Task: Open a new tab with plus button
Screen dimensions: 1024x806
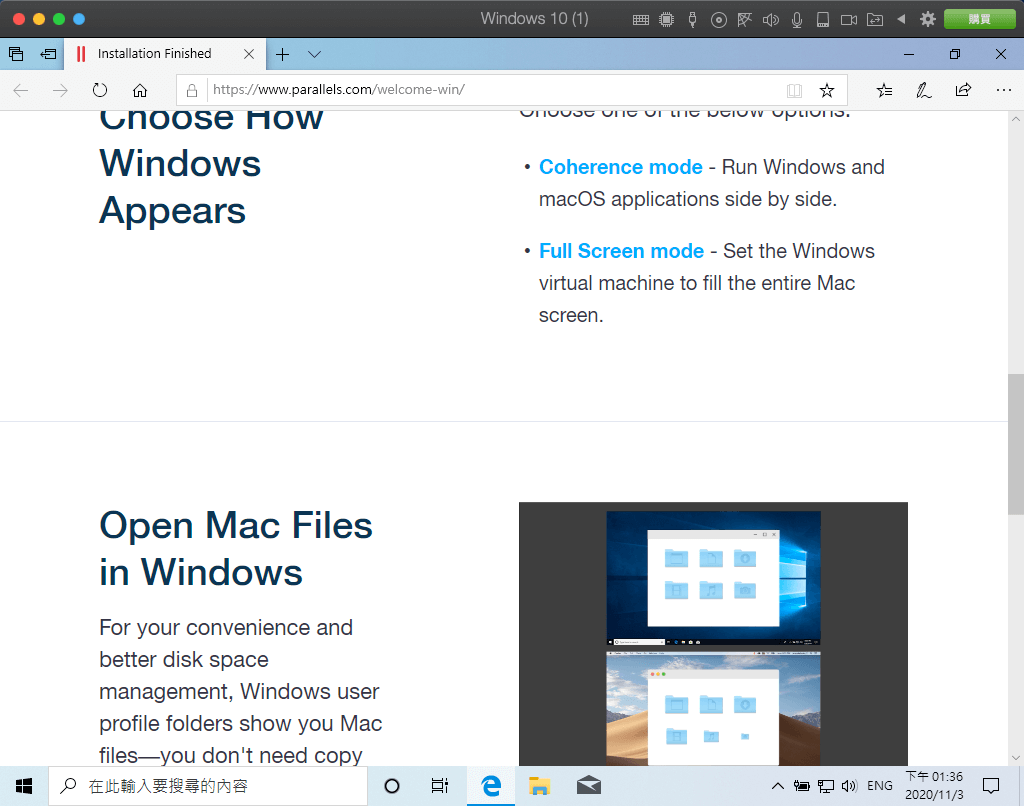Action: click(282, 54)
